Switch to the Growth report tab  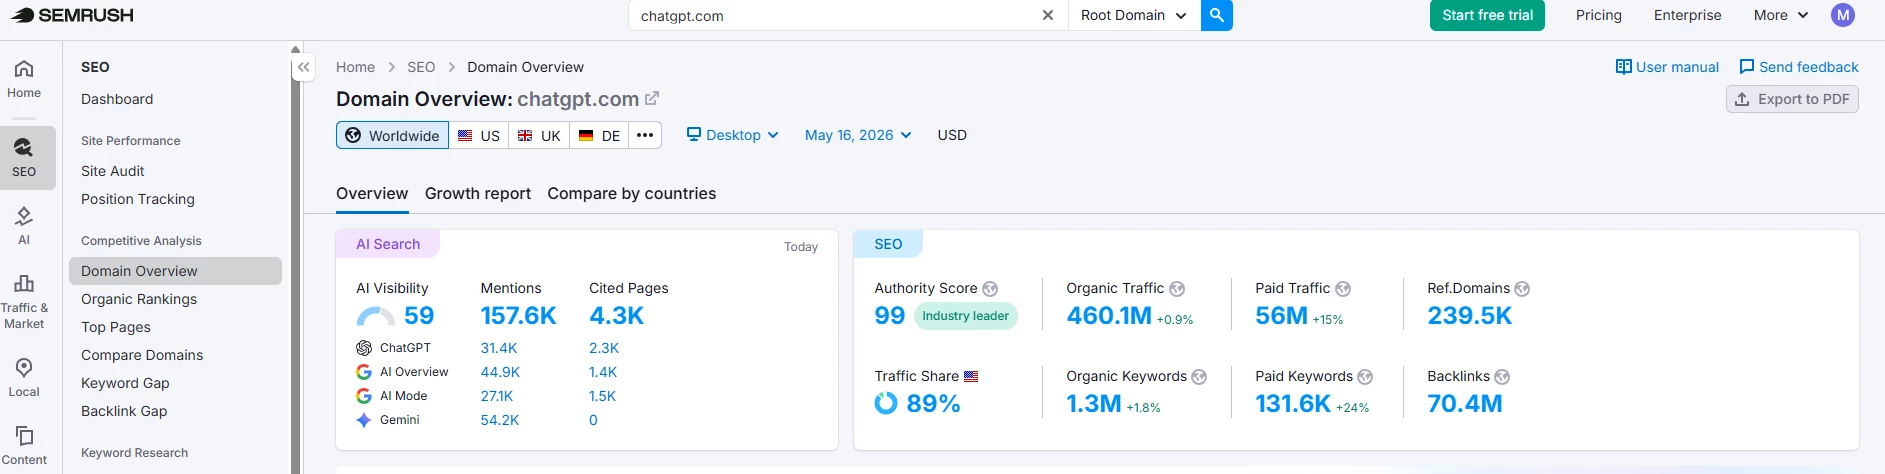pos(478,193)
